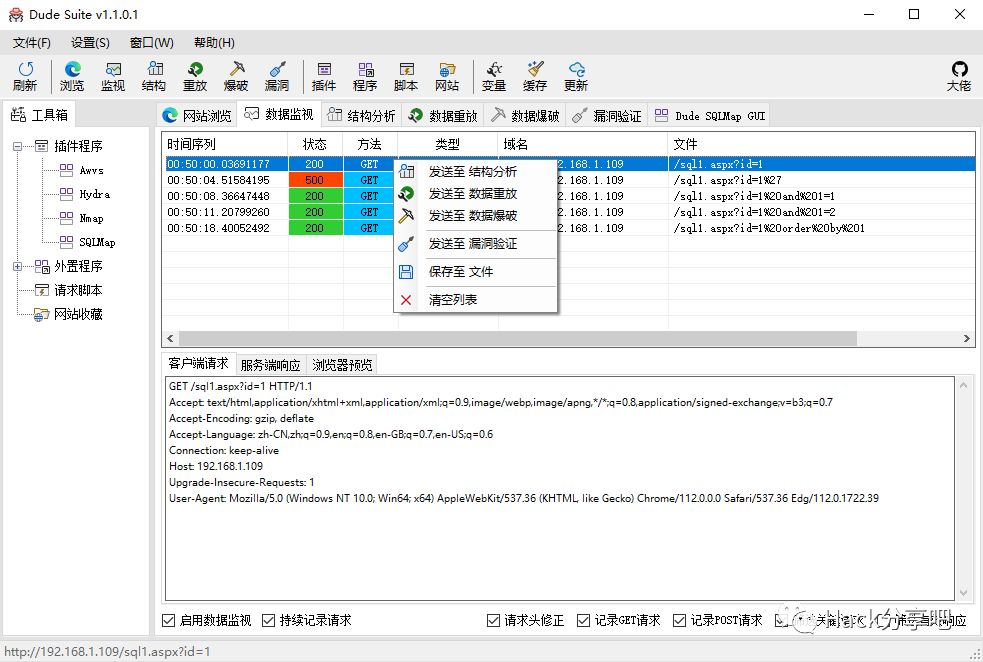
Task: Choose 发送至 数据爆破 in context menu
Action: coord(476,216)
